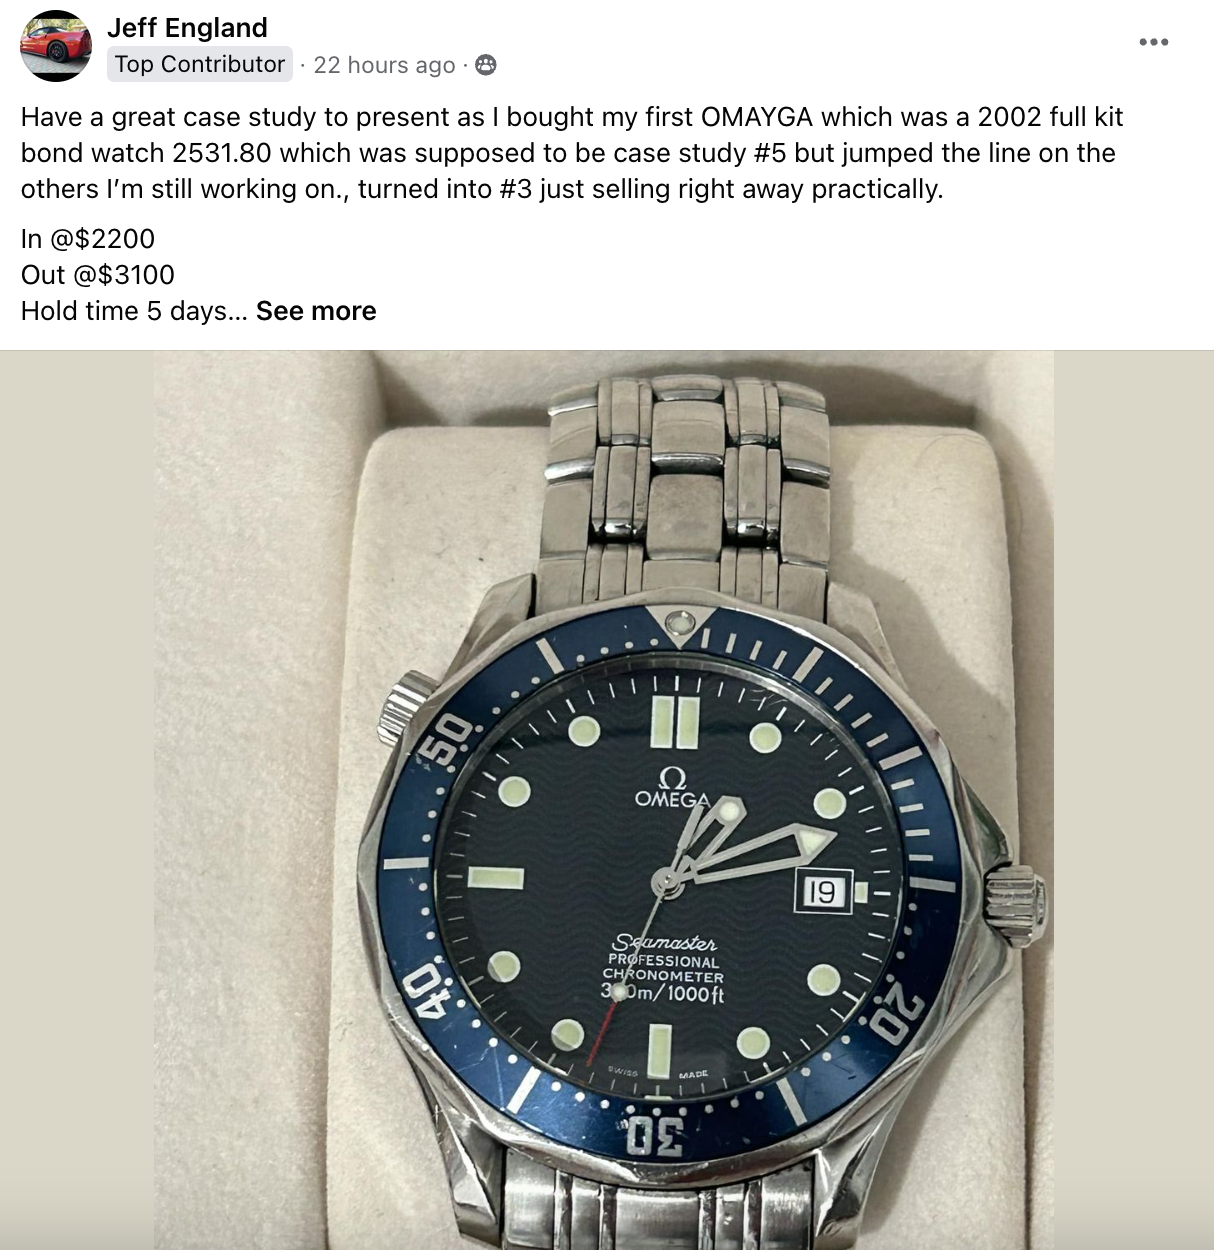Screen dimensions: 1214x1250
Task: Open Jeff England's profile via name
Action: tap(187, 28)
